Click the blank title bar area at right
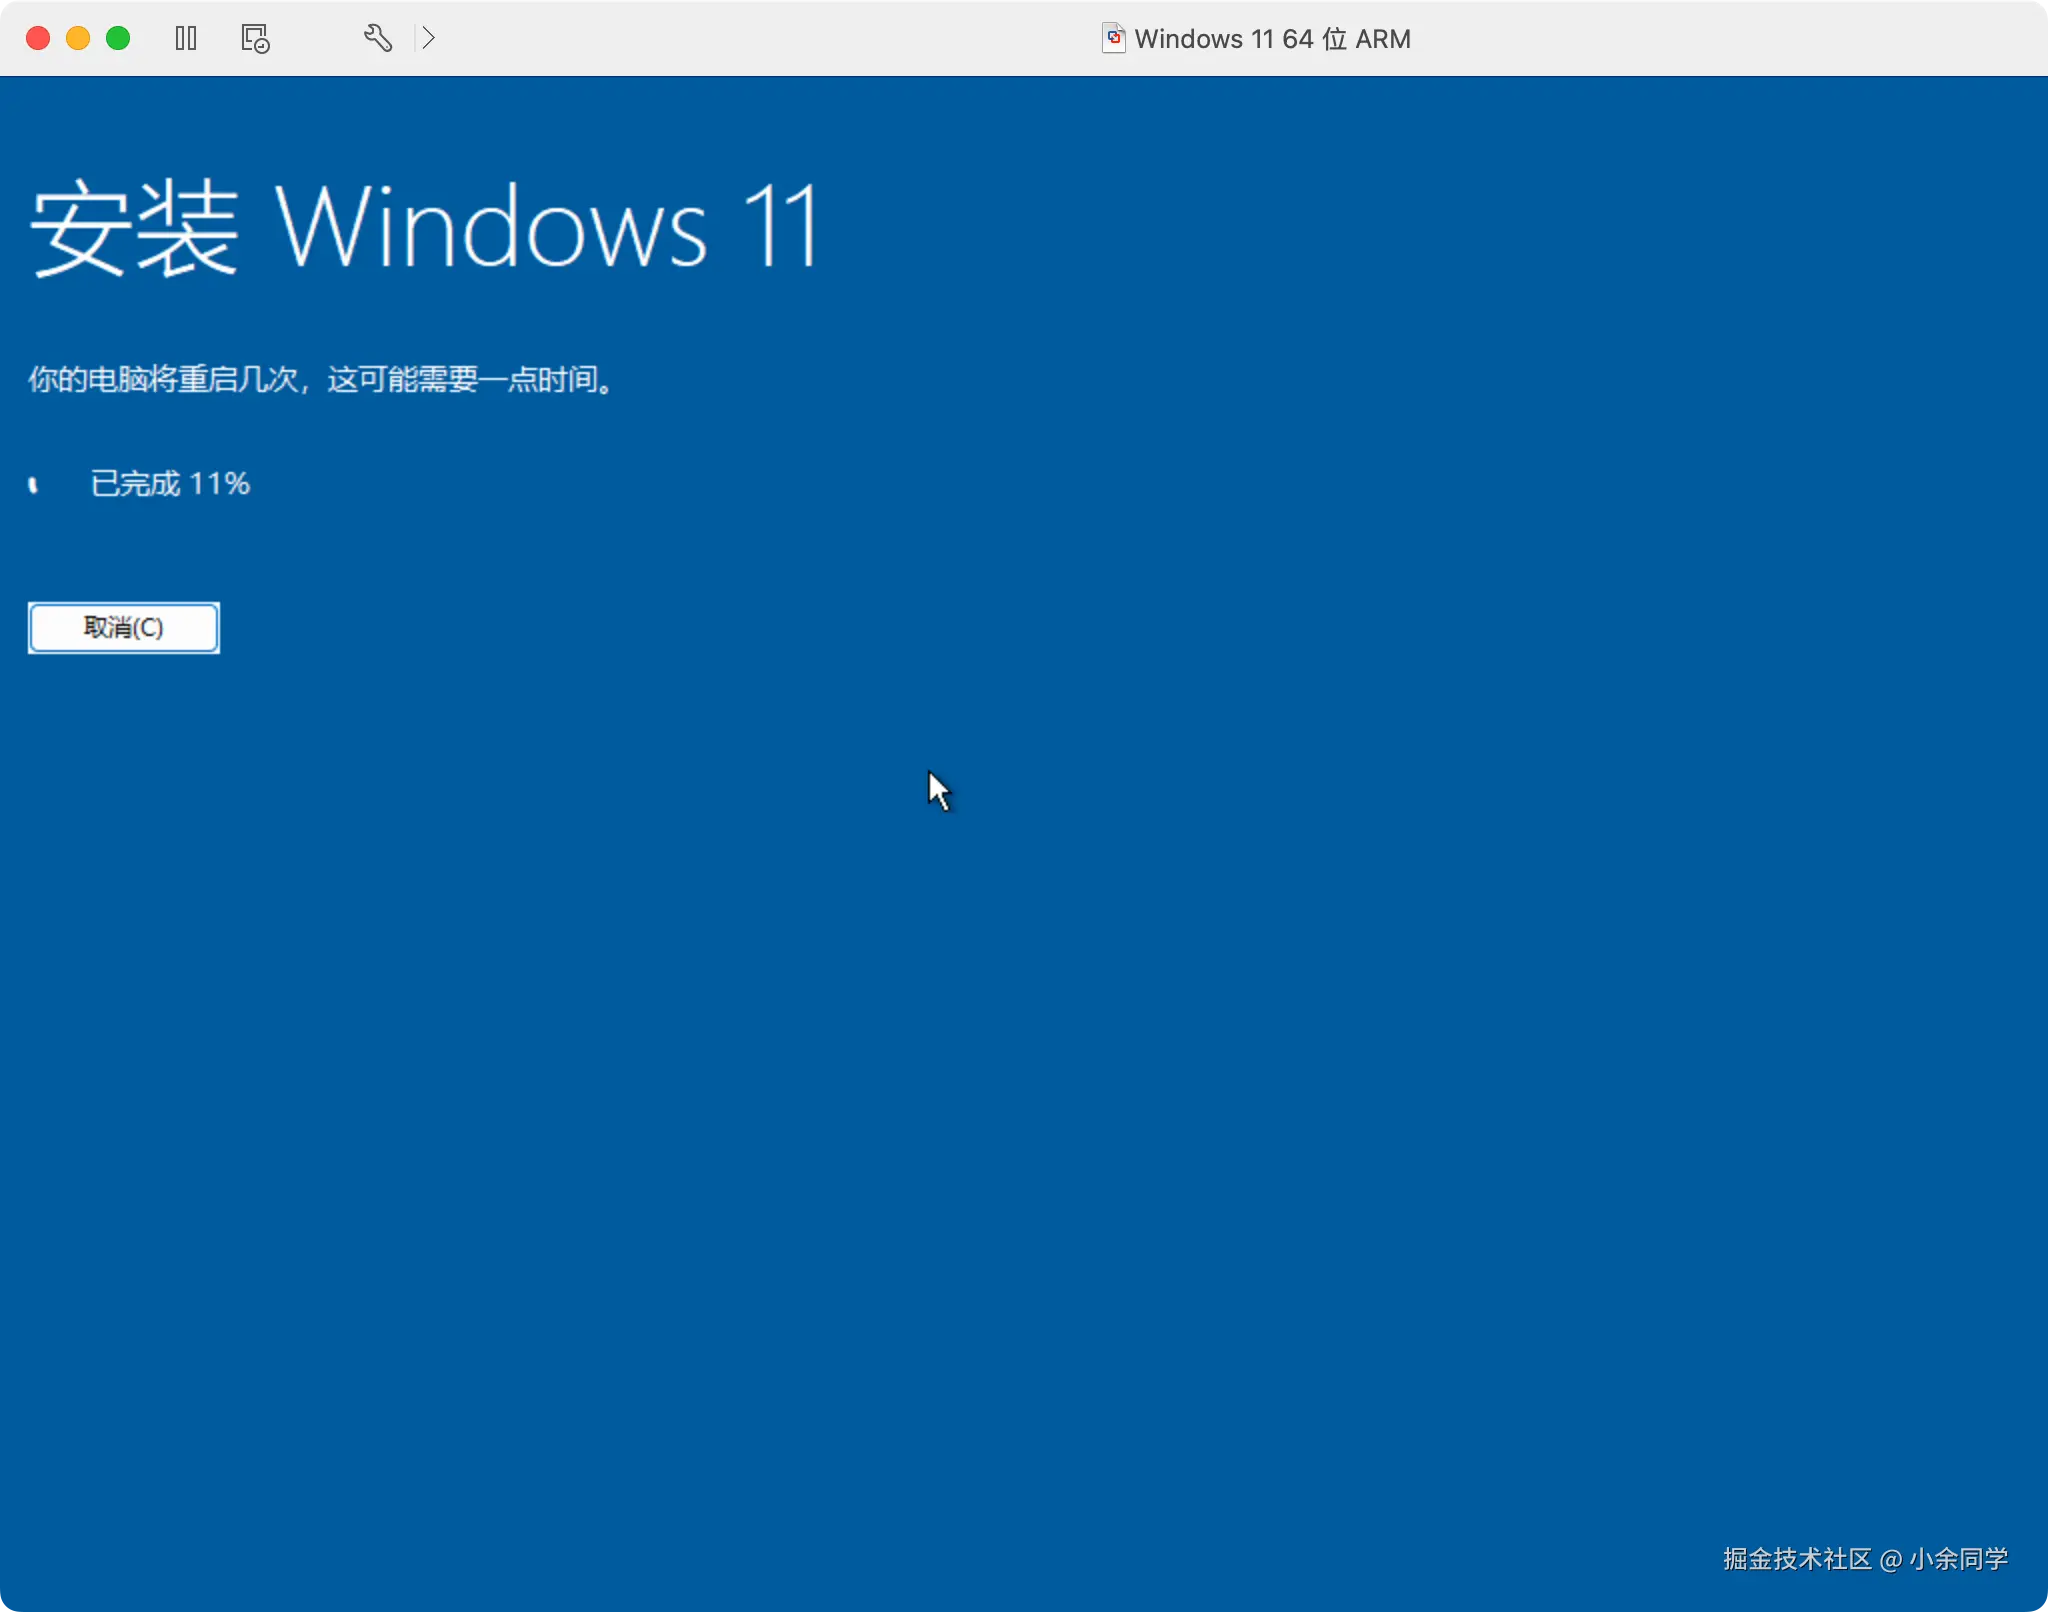The width and height of the screenshot is (2048, 1612). (x=1750, y=38)
